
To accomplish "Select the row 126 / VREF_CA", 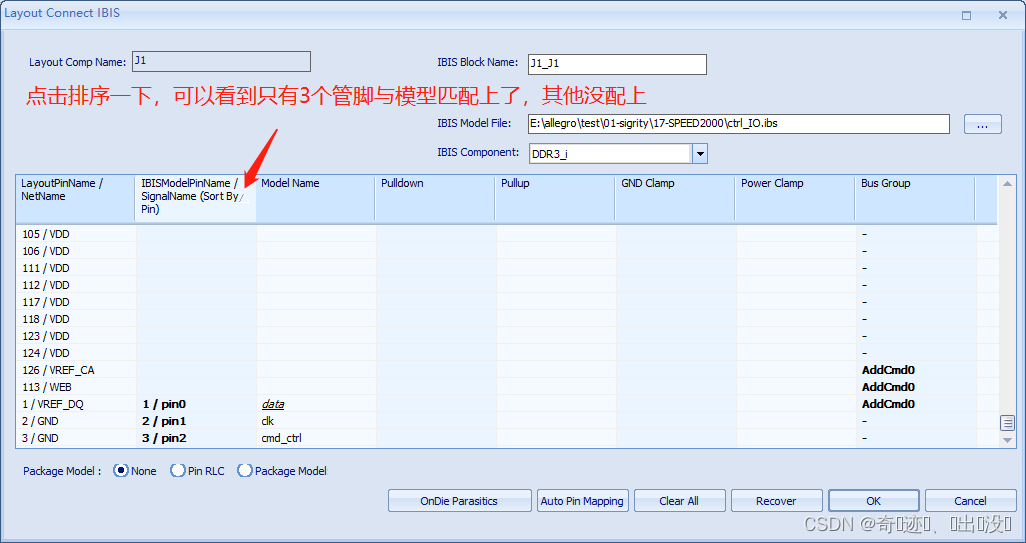I will coord(506,370).
